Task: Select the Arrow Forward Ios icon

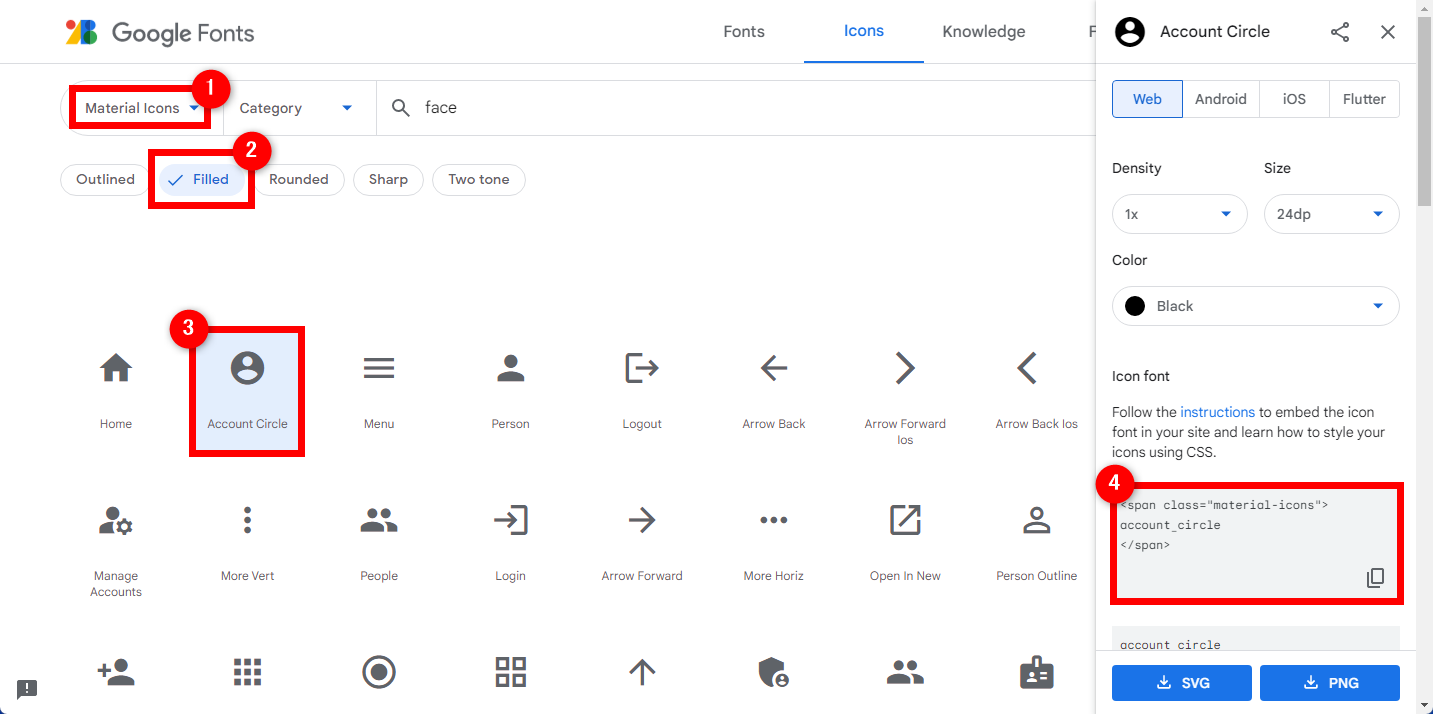Action: click(x=905, y=368)
